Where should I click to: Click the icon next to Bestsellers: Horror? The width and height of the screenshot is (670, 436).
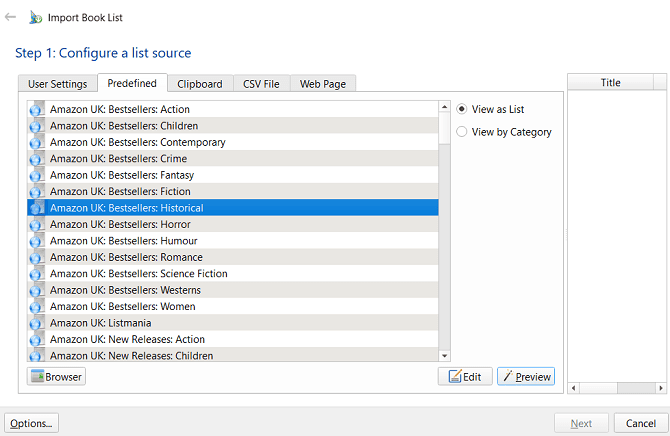tap(36, 224)
